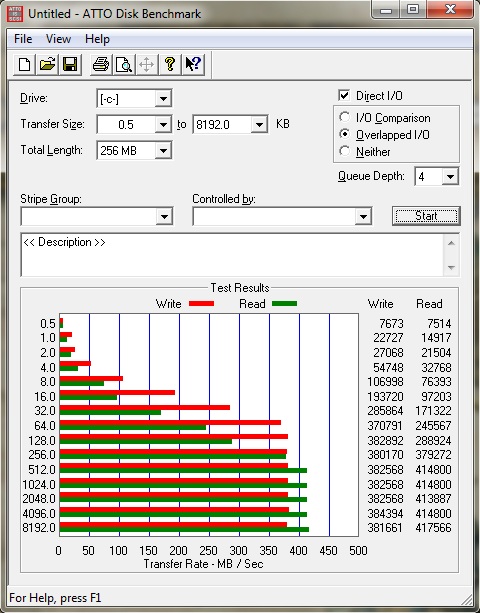Open the Help menu
Screen dimensions: 480x613
(x=97, y=39)
